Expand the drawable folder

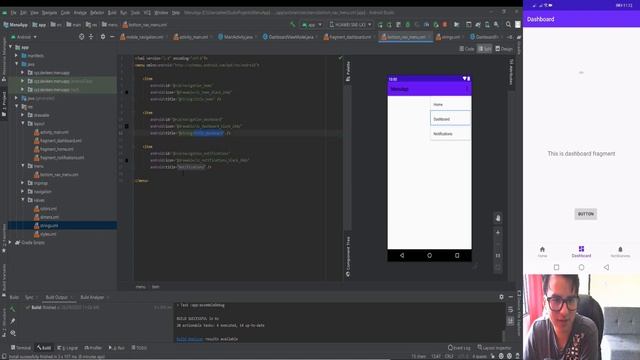23,115
